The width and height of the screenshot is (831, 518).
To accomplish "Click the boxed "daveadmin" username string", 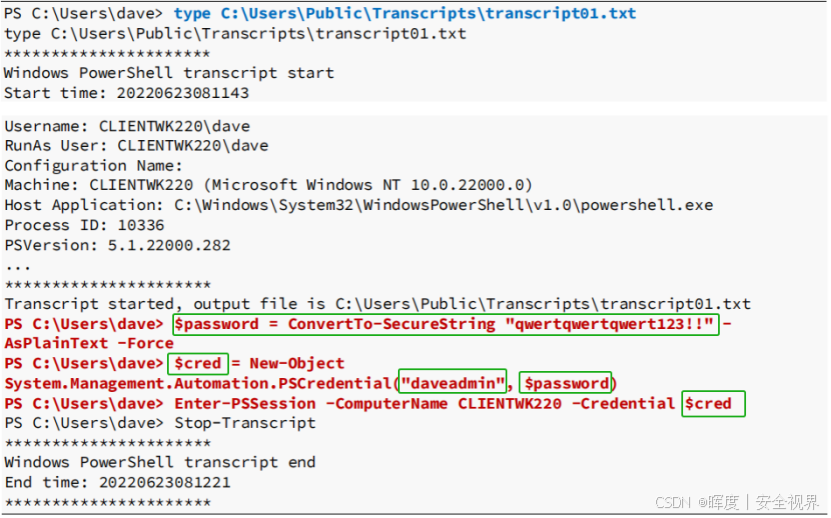I will click(x=452, y=382).
